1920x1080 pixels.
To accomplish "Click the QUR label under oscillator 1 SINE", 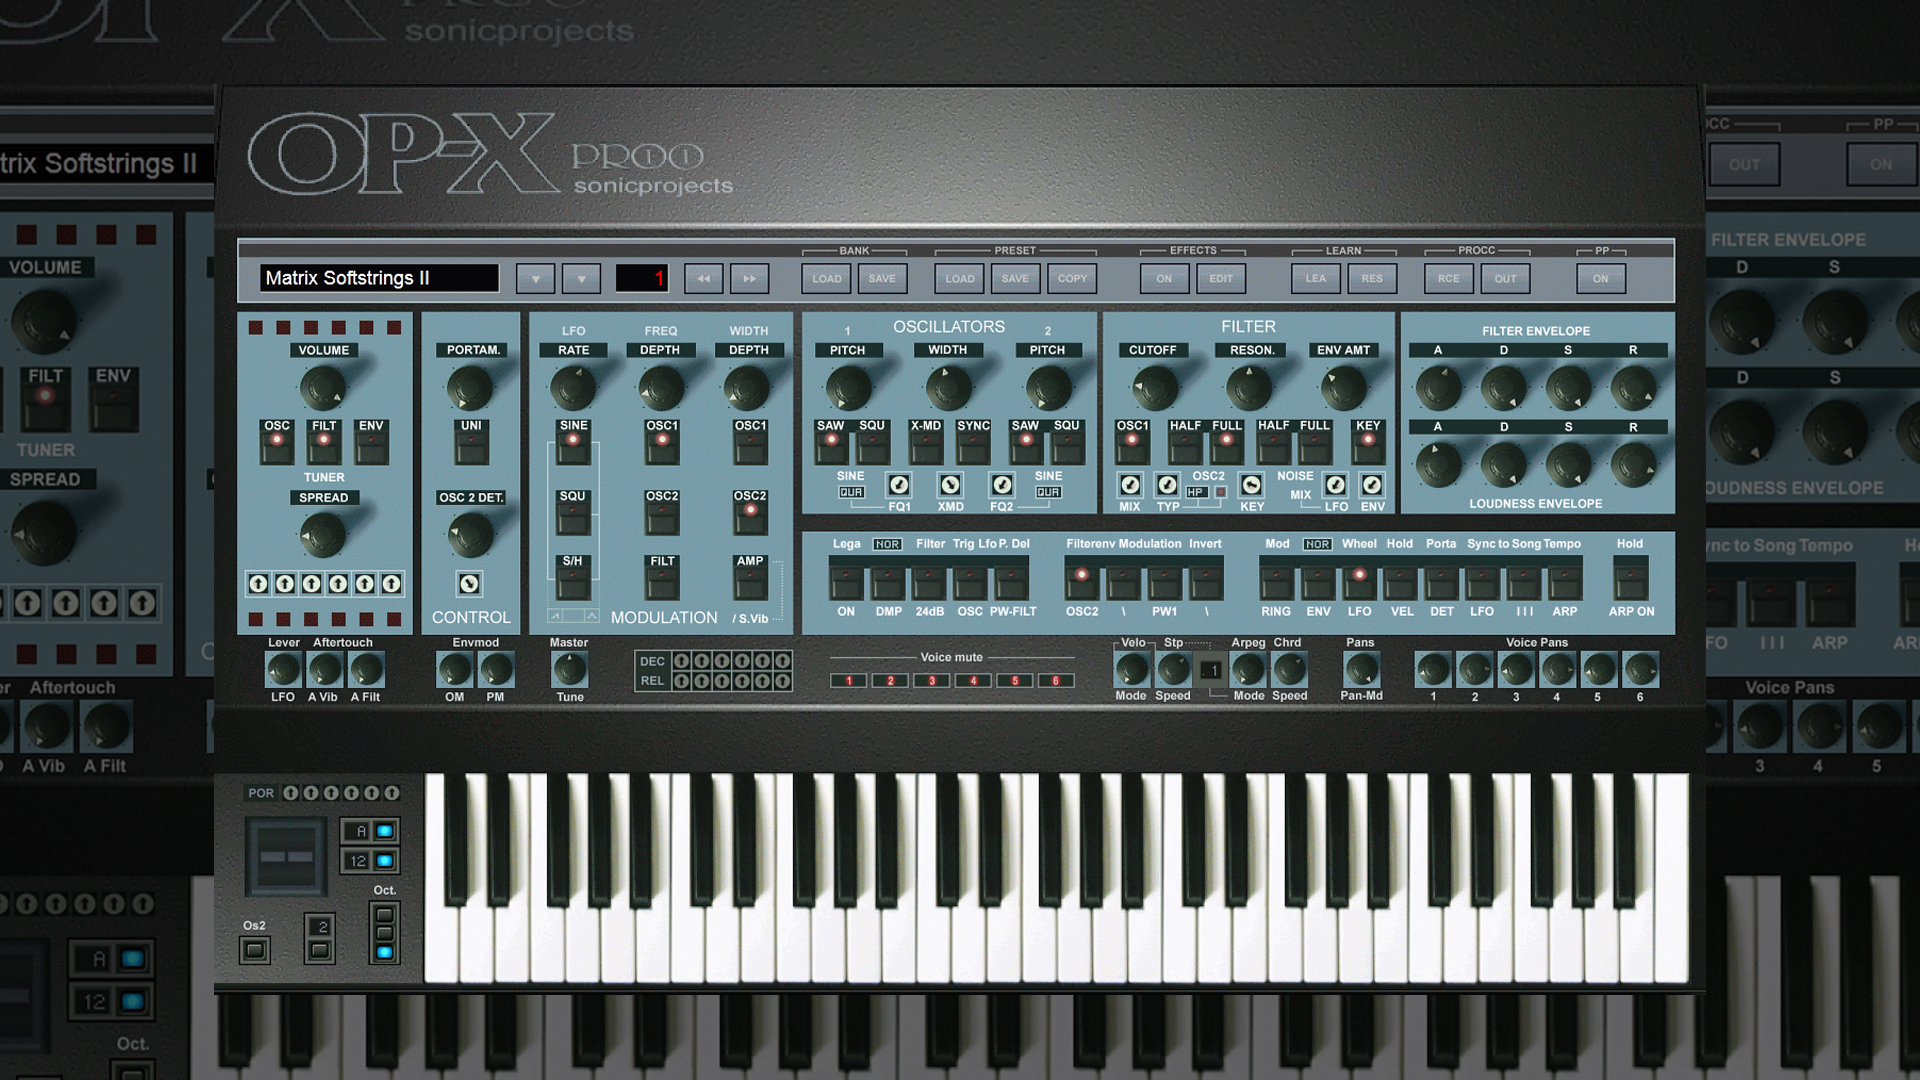I will pyautogui.click(x=851, y=492).
